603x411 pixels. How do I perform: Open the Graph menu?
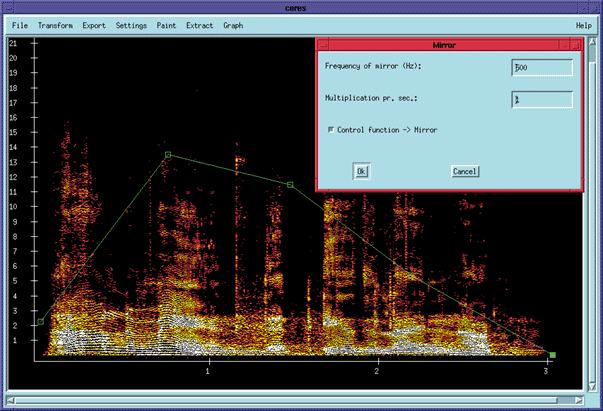(233, 25)
